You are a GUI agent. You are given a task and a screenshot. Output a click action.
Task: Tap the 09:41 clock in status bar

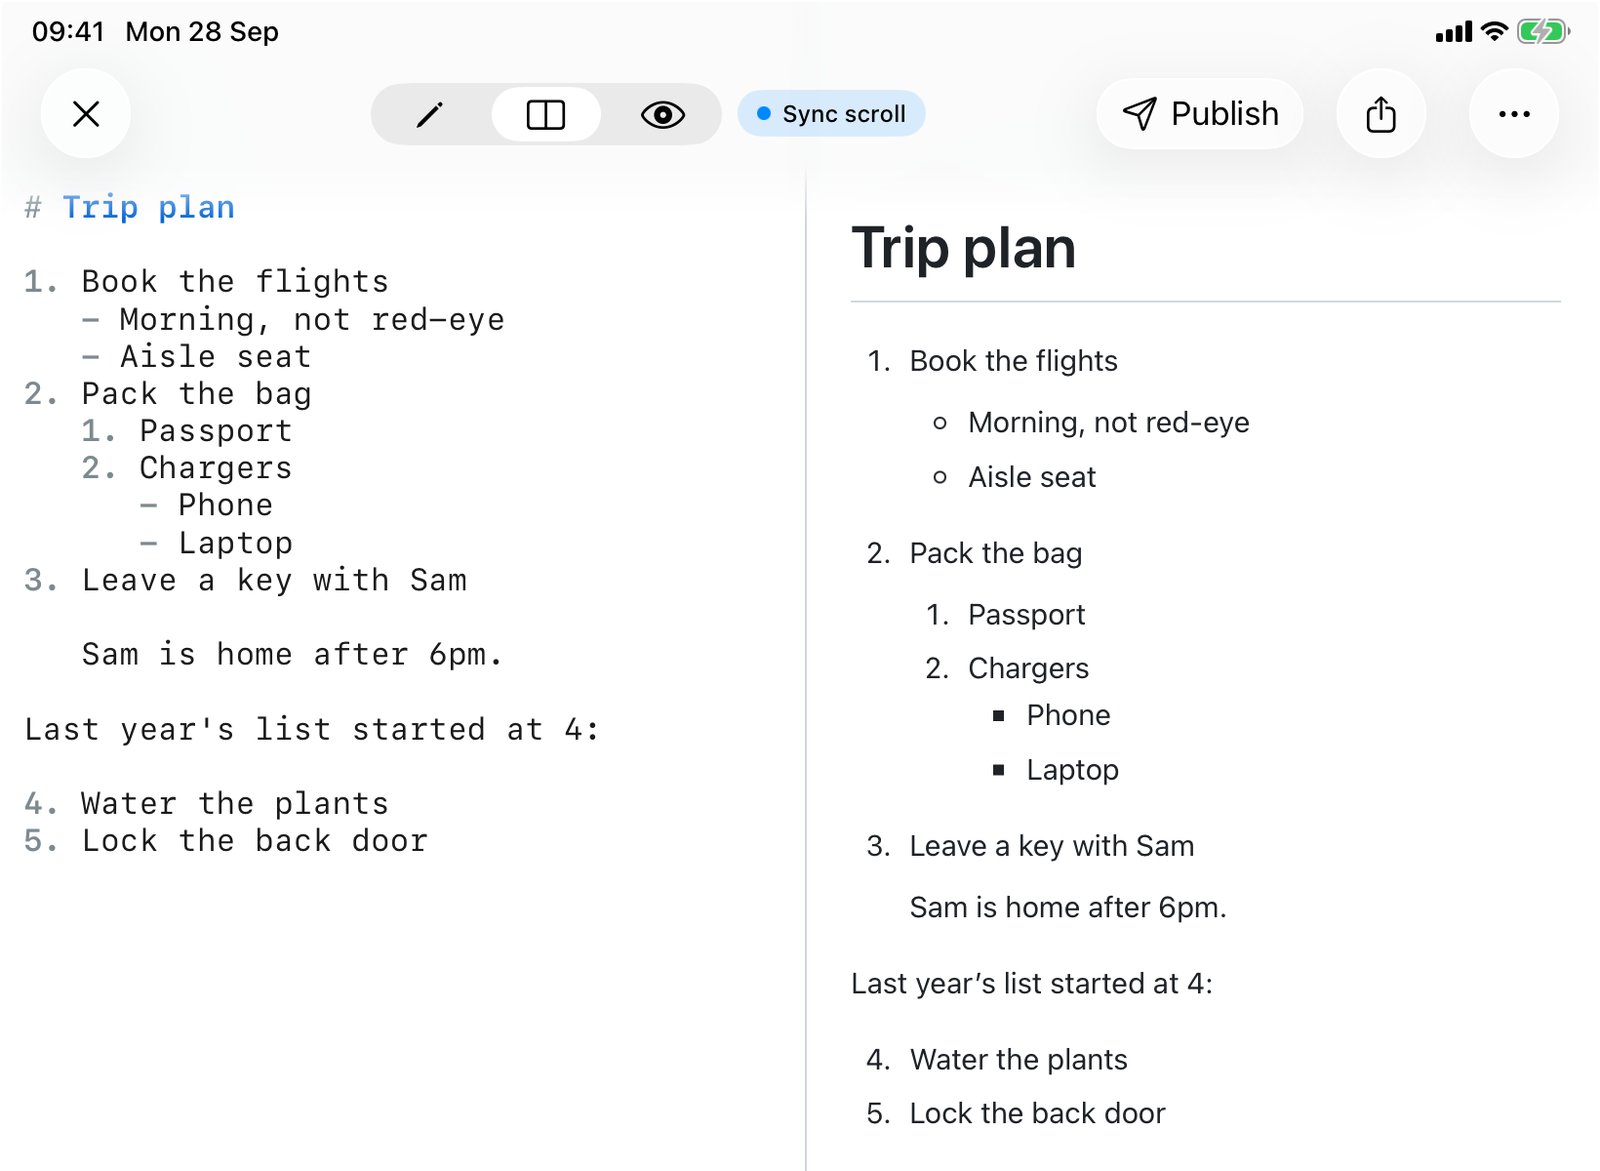click(68, 32)
